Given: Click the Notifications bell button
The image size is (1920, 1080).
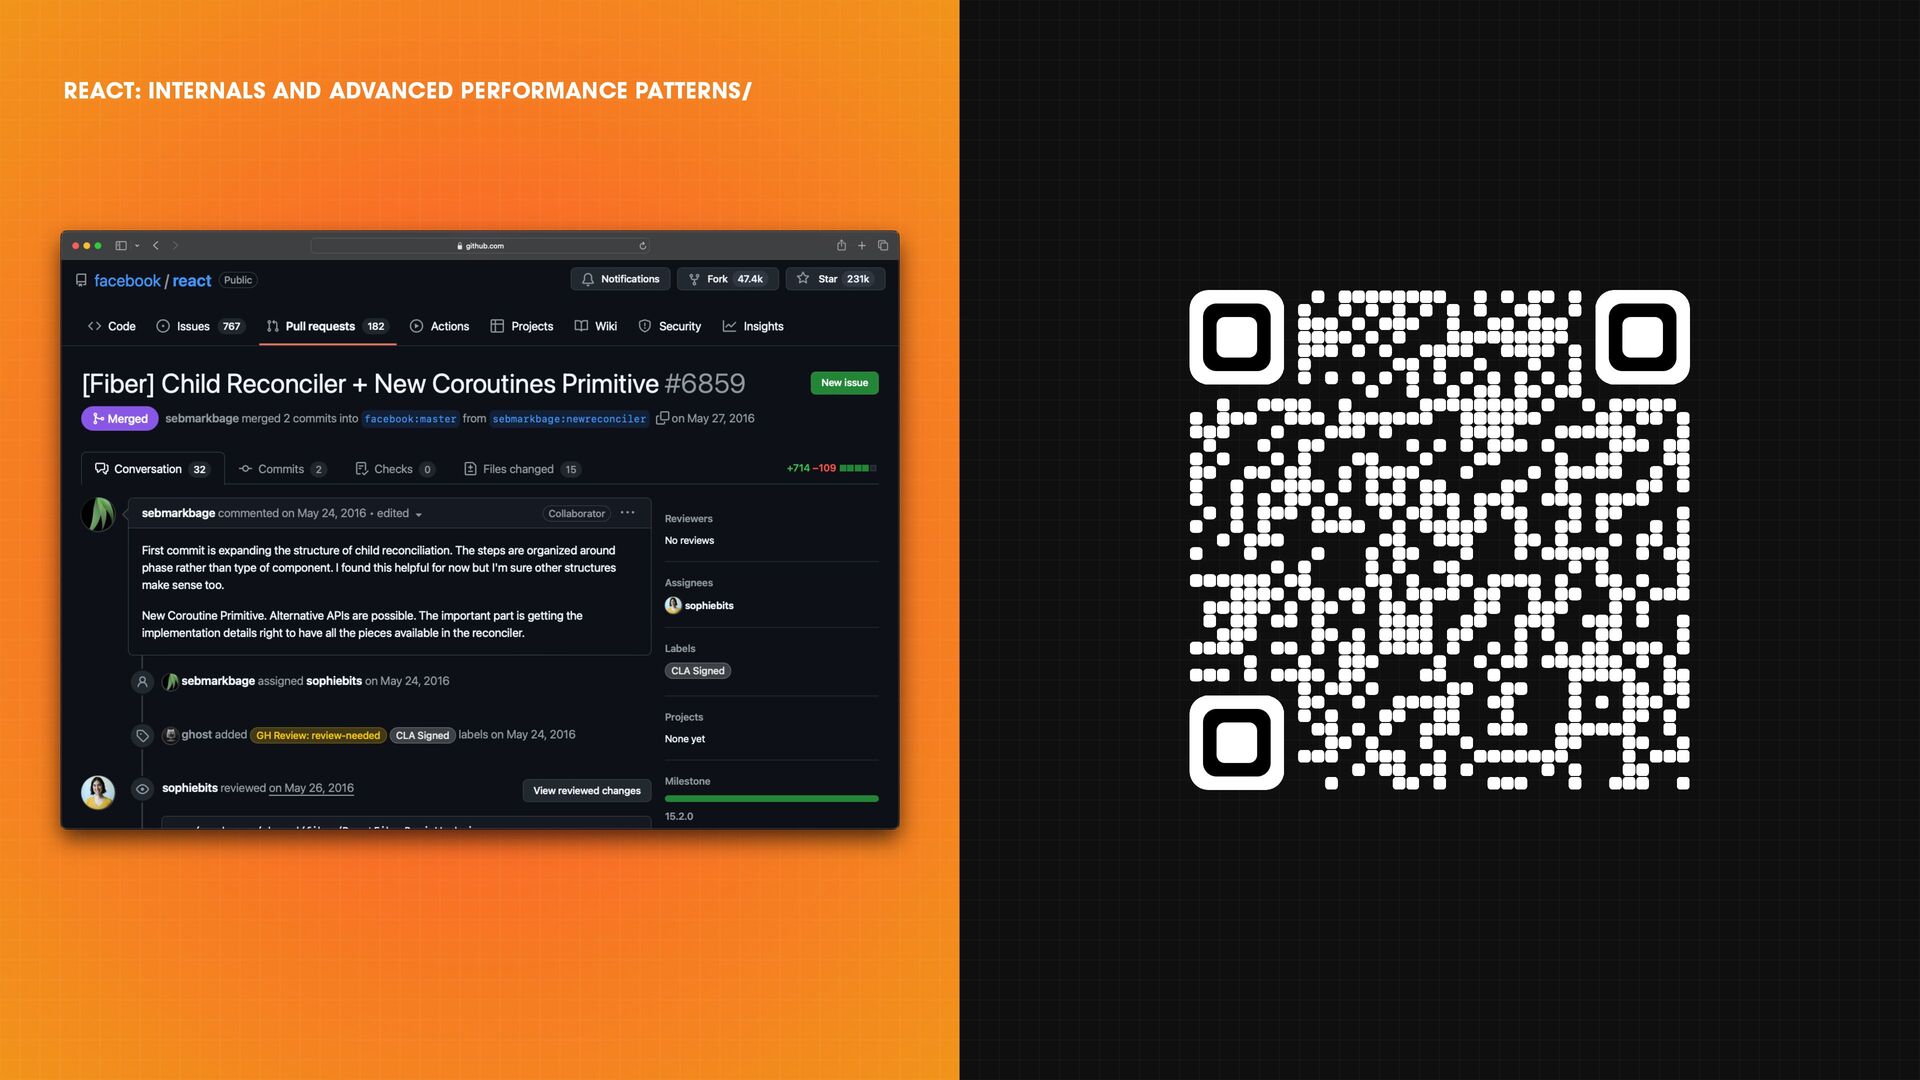Looking at the screenshot, I should click(x=621, y=279).
